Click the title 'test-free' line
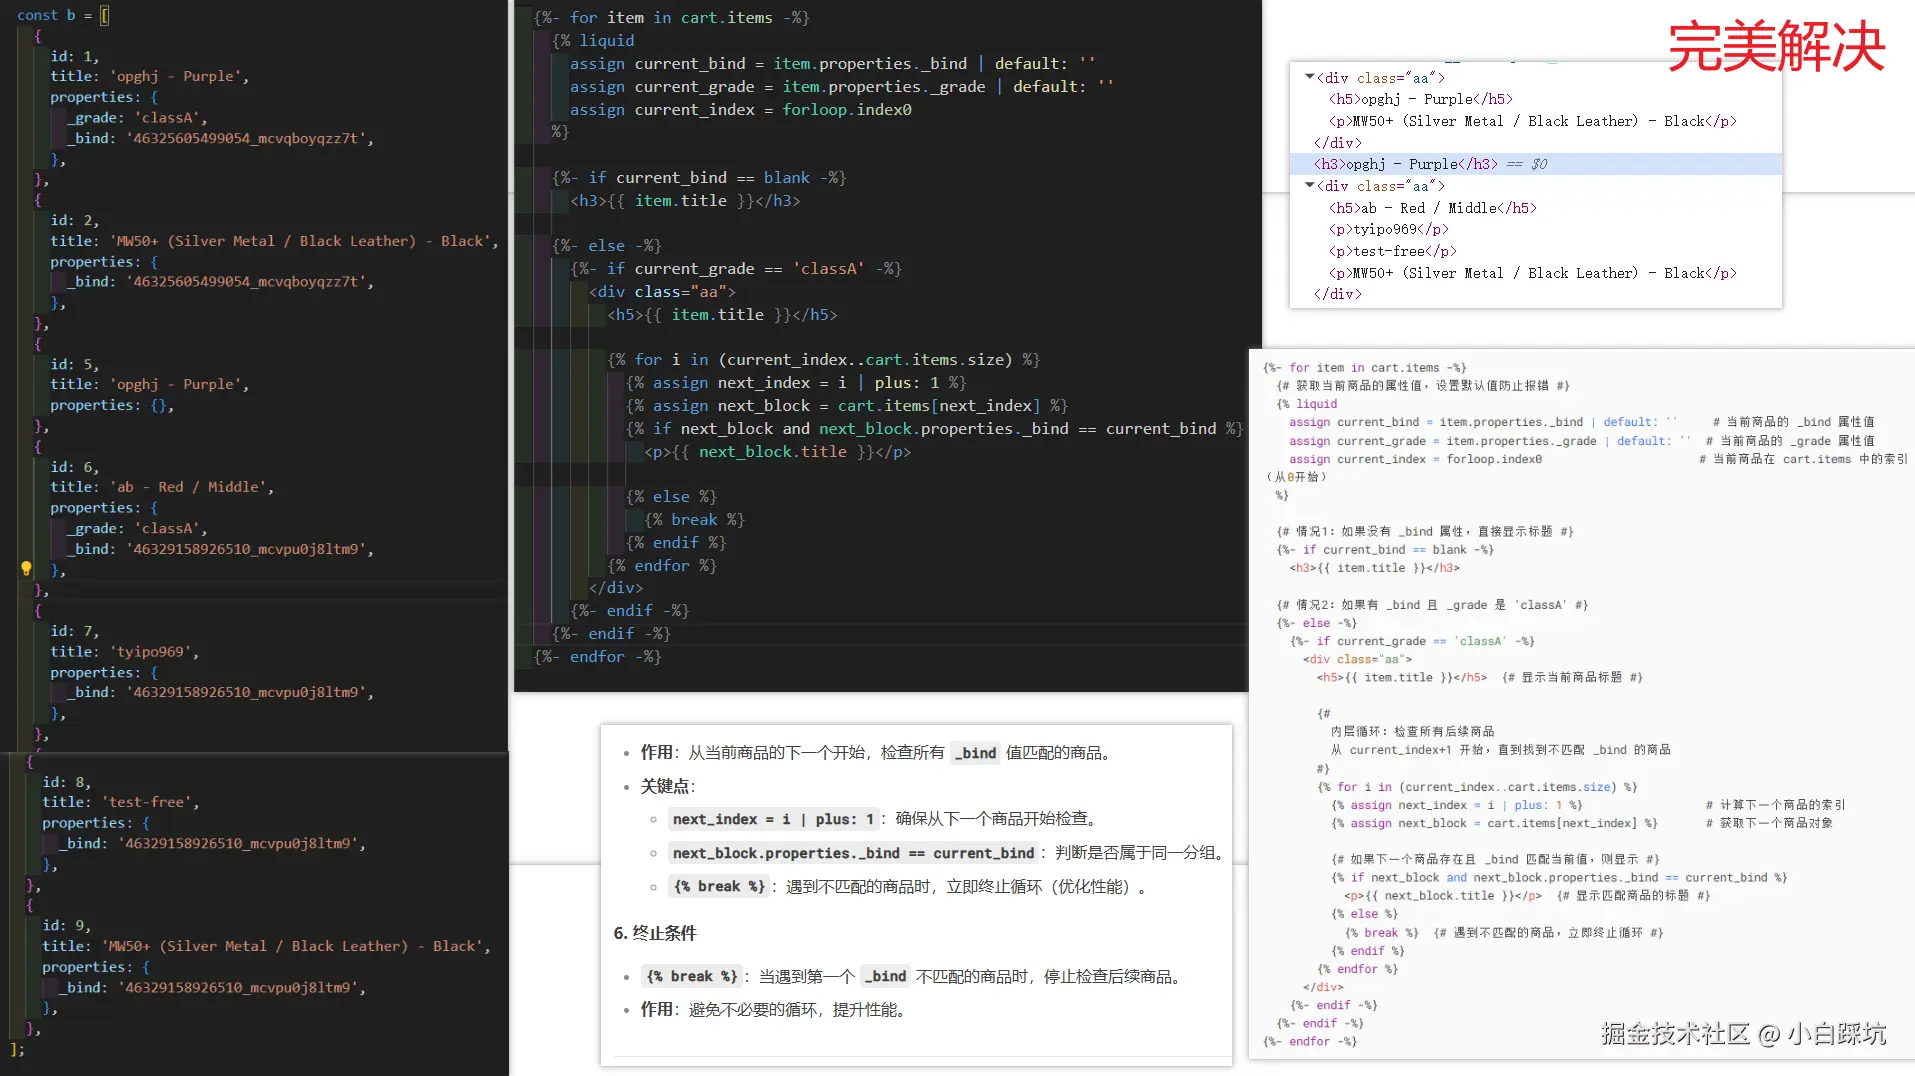Viewport: 1915px width, 1076px height. pyautogui.click(x=121, y=802)
